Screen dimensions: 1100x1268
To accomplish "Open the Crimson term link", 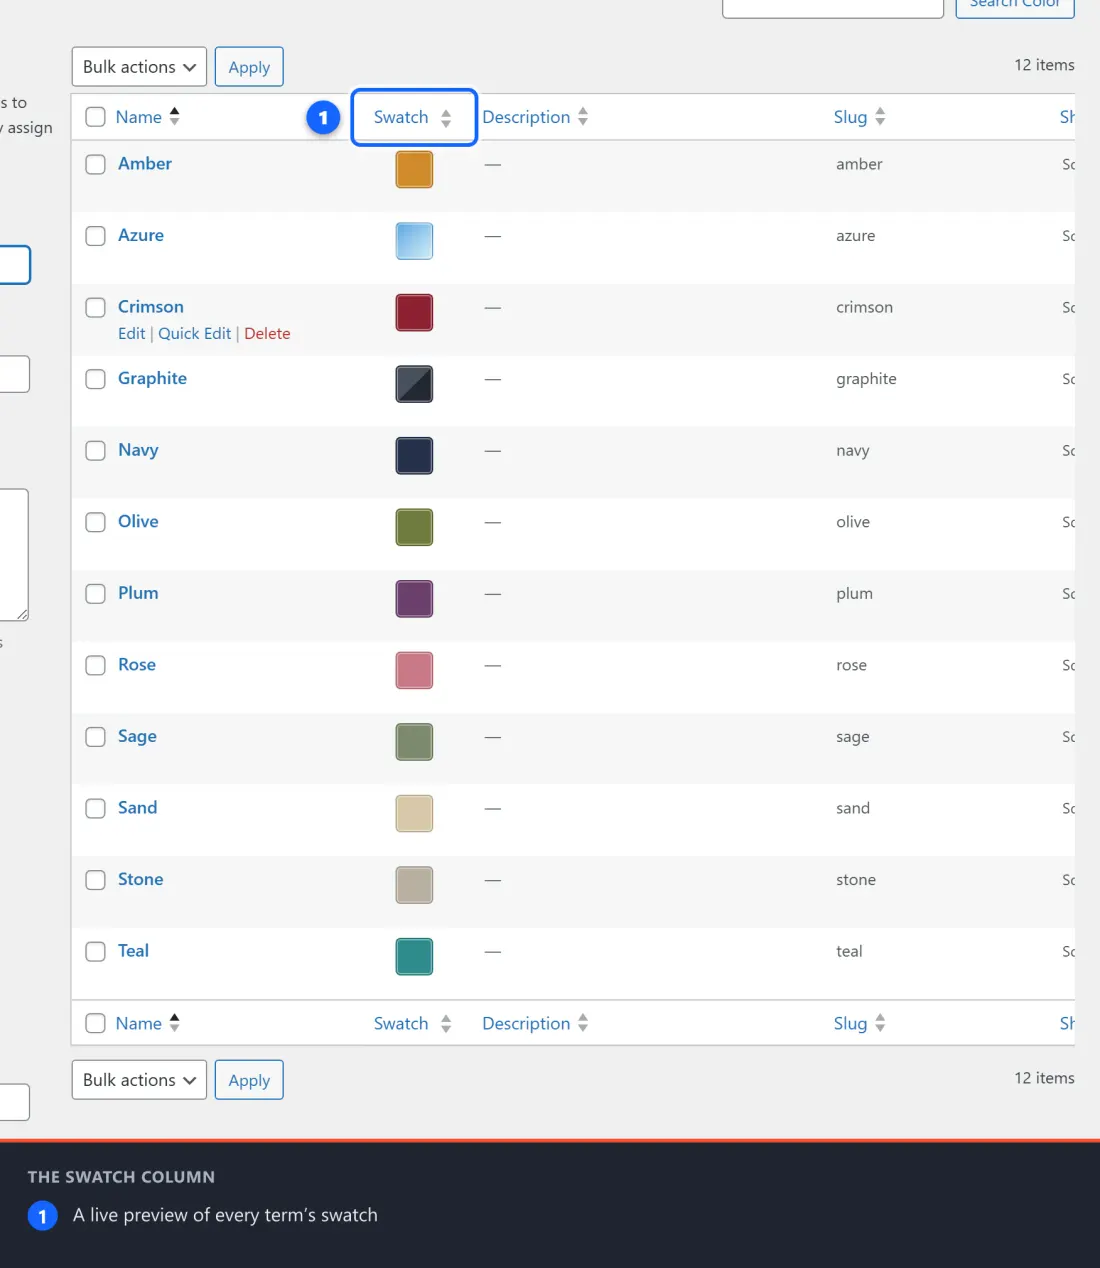I will (151, 306).
